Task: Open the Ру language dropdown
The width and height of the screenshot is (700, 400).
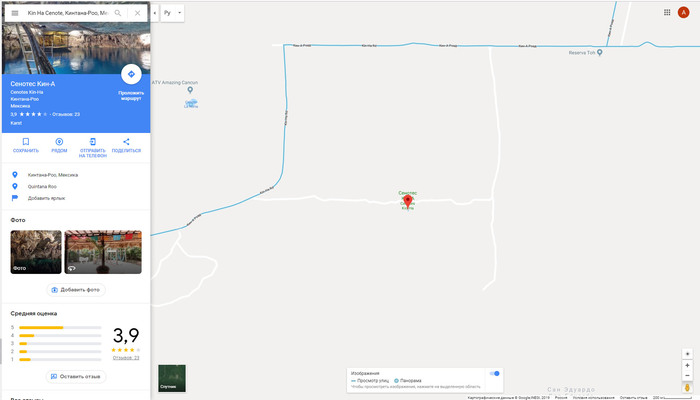Action: tap(172, 13)
